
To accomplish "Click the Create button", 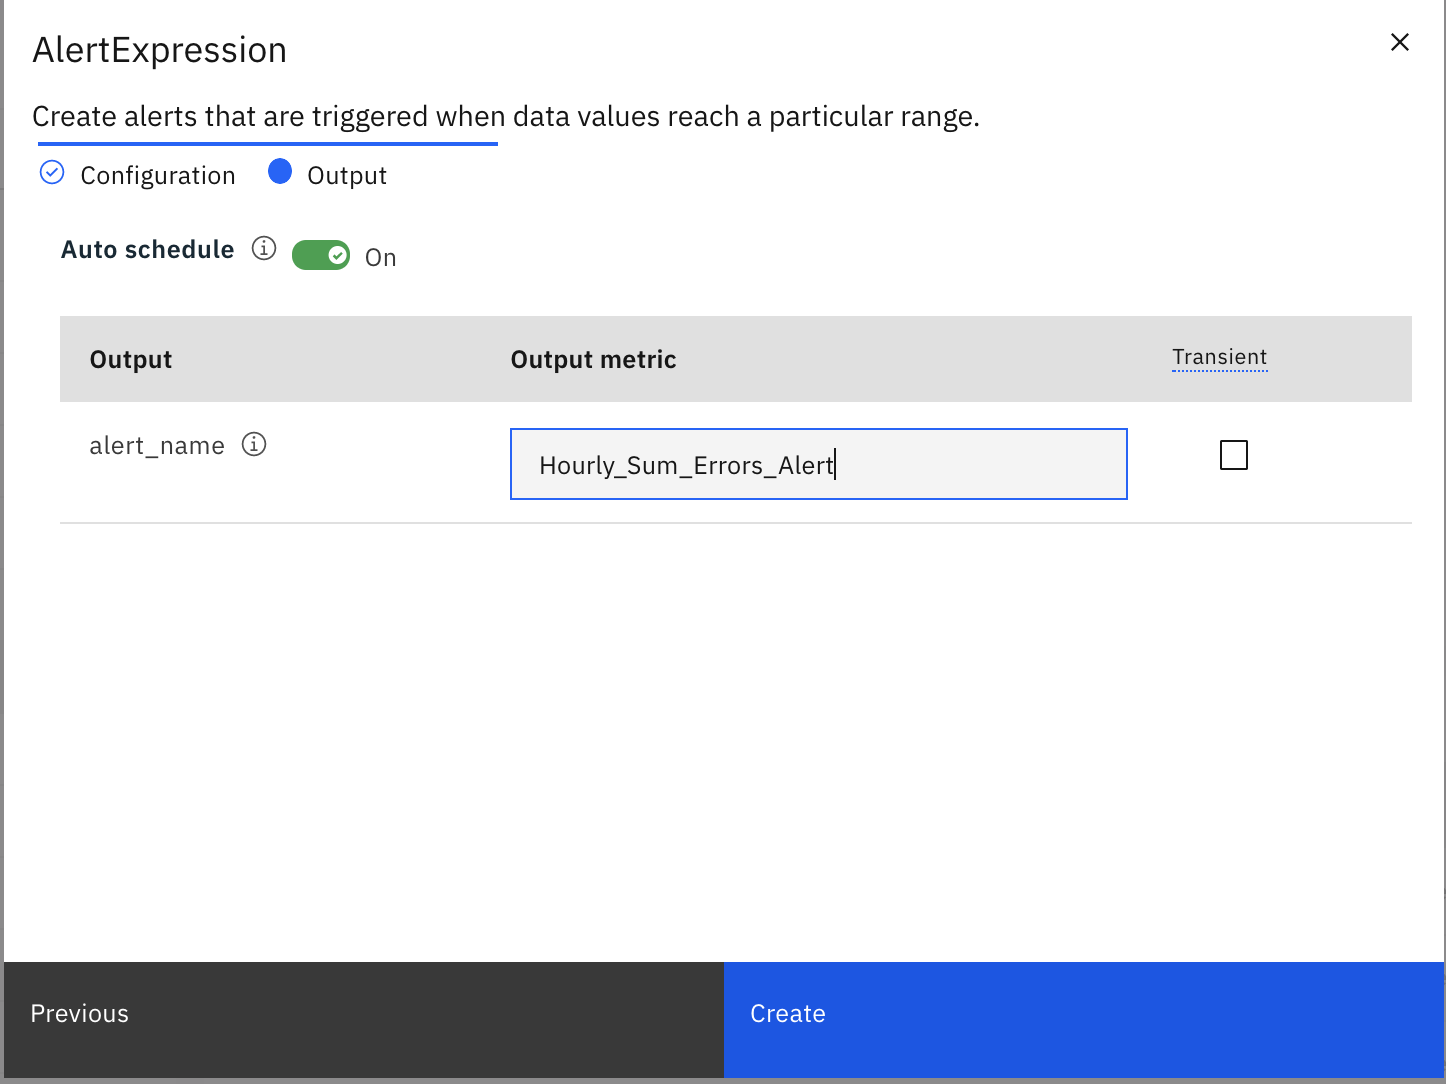I will 1084,1020.
